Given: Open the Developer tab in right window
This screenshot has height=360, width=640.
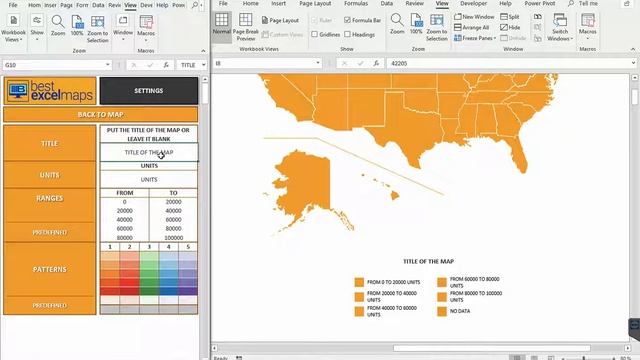Looking at the screenshot, I should tap(473, 4).
